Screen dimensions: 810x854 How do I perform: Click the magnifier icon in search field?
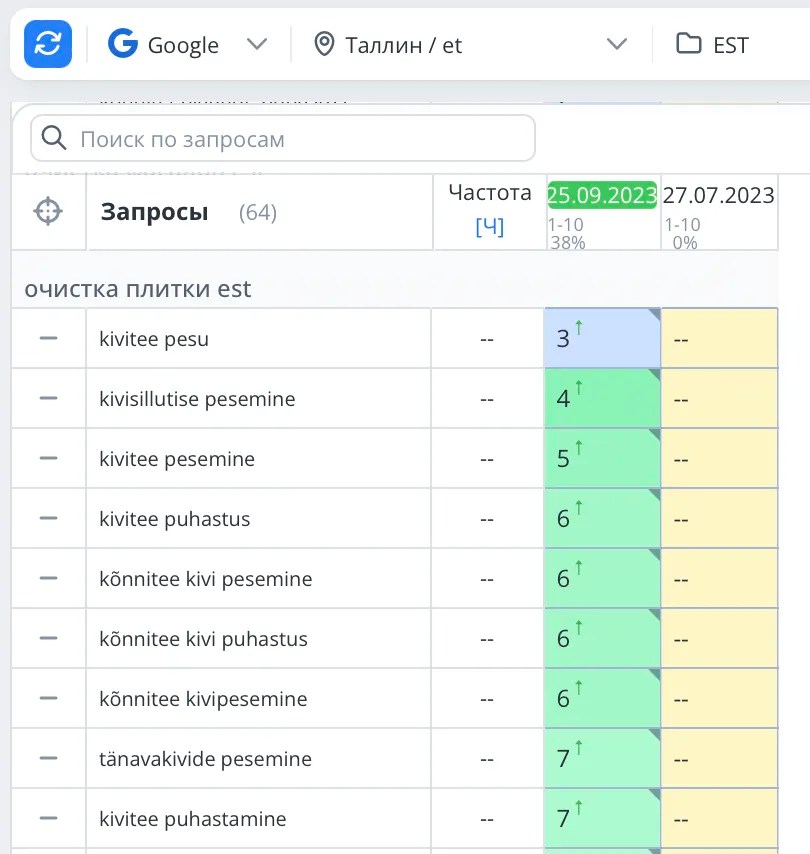(55, 138)
